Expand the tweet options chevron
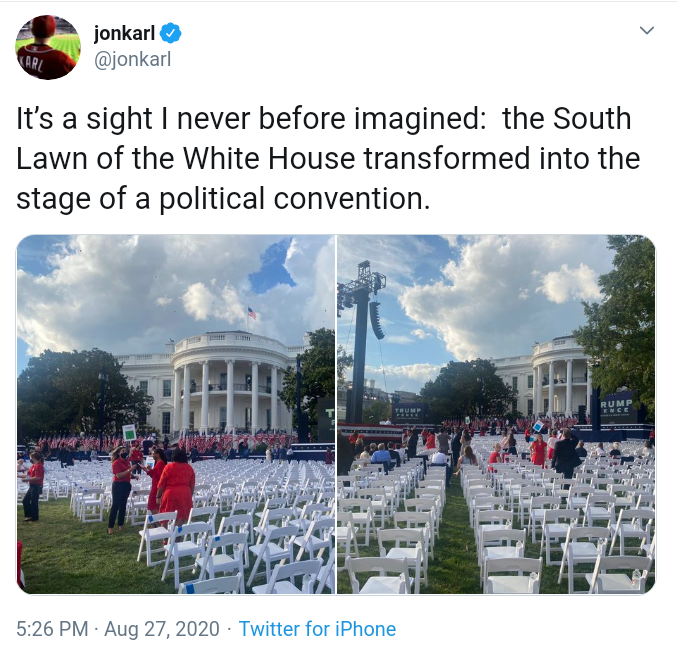 pos(646,30)
